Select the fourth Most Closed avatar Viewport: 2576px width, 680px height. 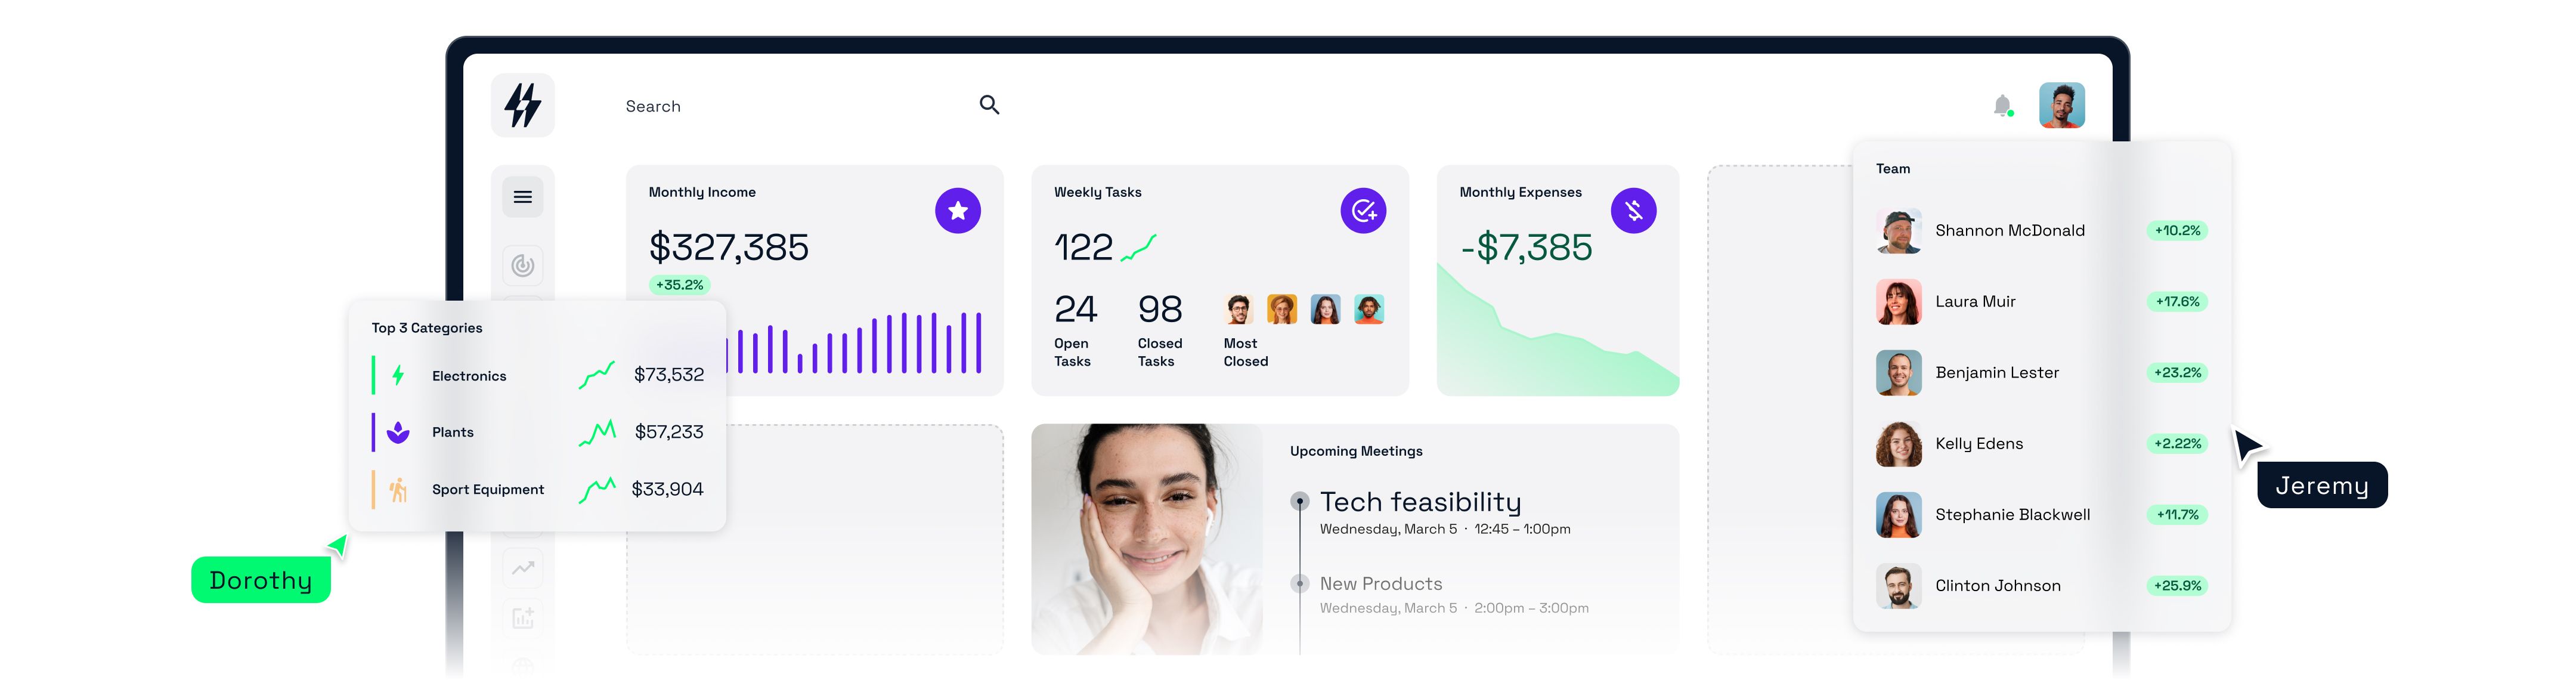pos(1369,309)
